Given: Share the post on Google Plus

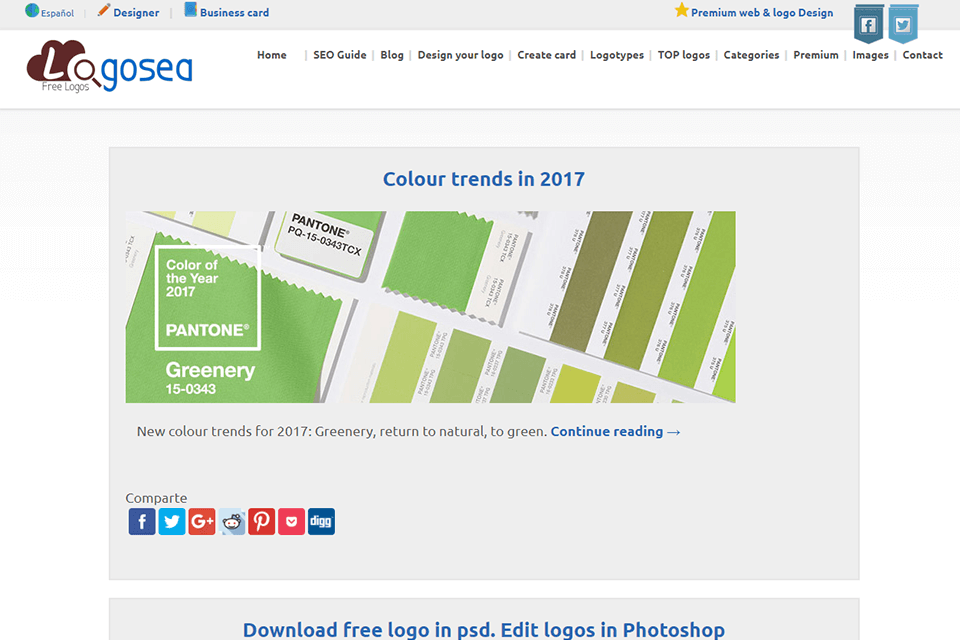Looking at the screenshot, I should pyautogui.click(x=201, y=522).
